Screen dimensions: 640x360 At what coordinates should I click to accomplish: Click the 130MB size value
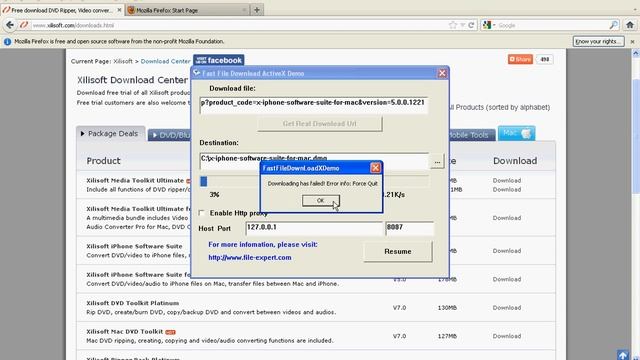pos(447,308)
